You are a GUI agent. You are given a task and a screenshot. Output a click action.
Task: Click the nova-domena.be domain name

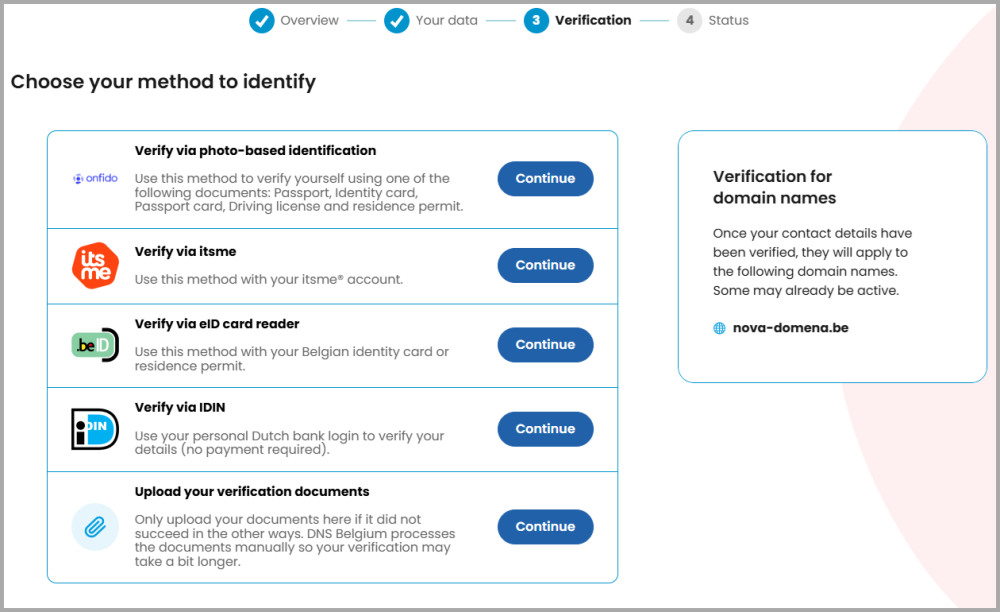[x=790, y=328]
